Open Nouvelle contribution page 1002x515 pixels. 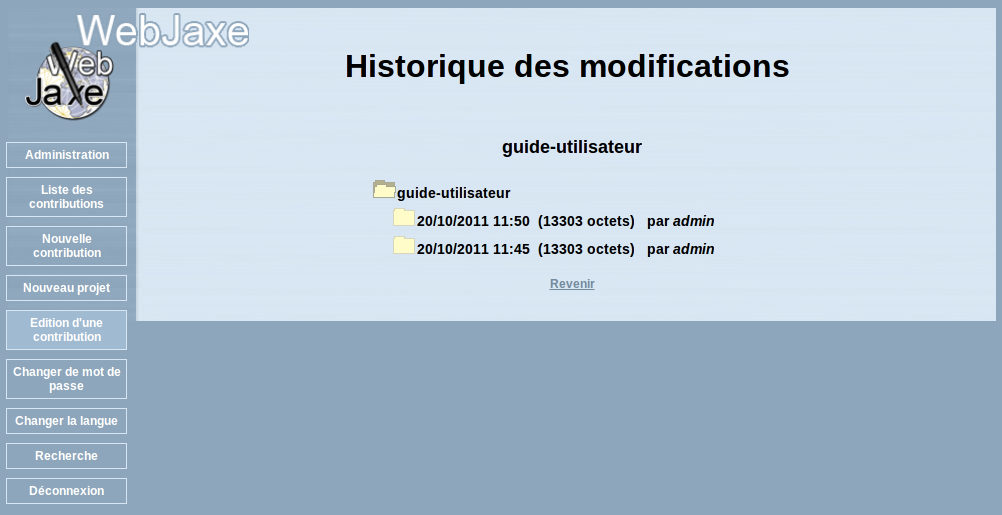pyautogui.click(x=67, y=246)
